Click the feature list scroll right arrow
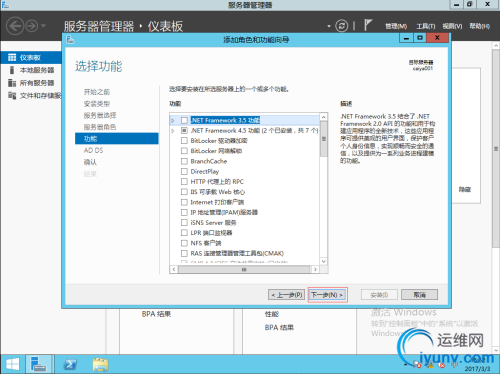The width and height of the screenshot is (500, 374). click(315, 269)
